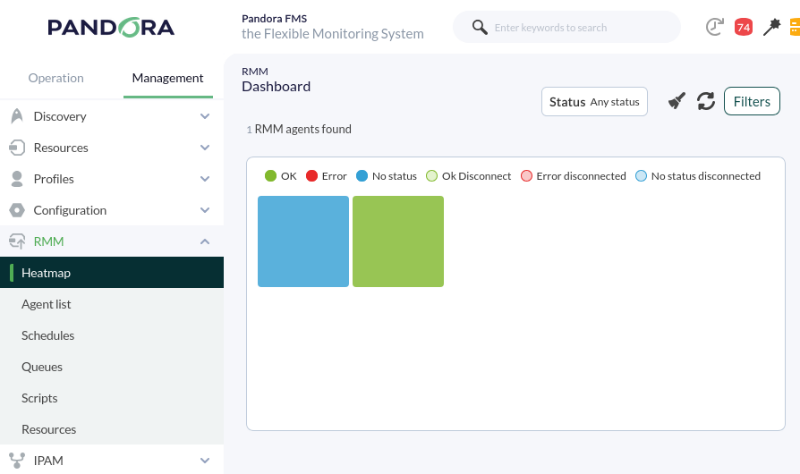Open the Profiles menu item
Image resolution: width=800 pixels, height=474 pixels.
point(54,179)
